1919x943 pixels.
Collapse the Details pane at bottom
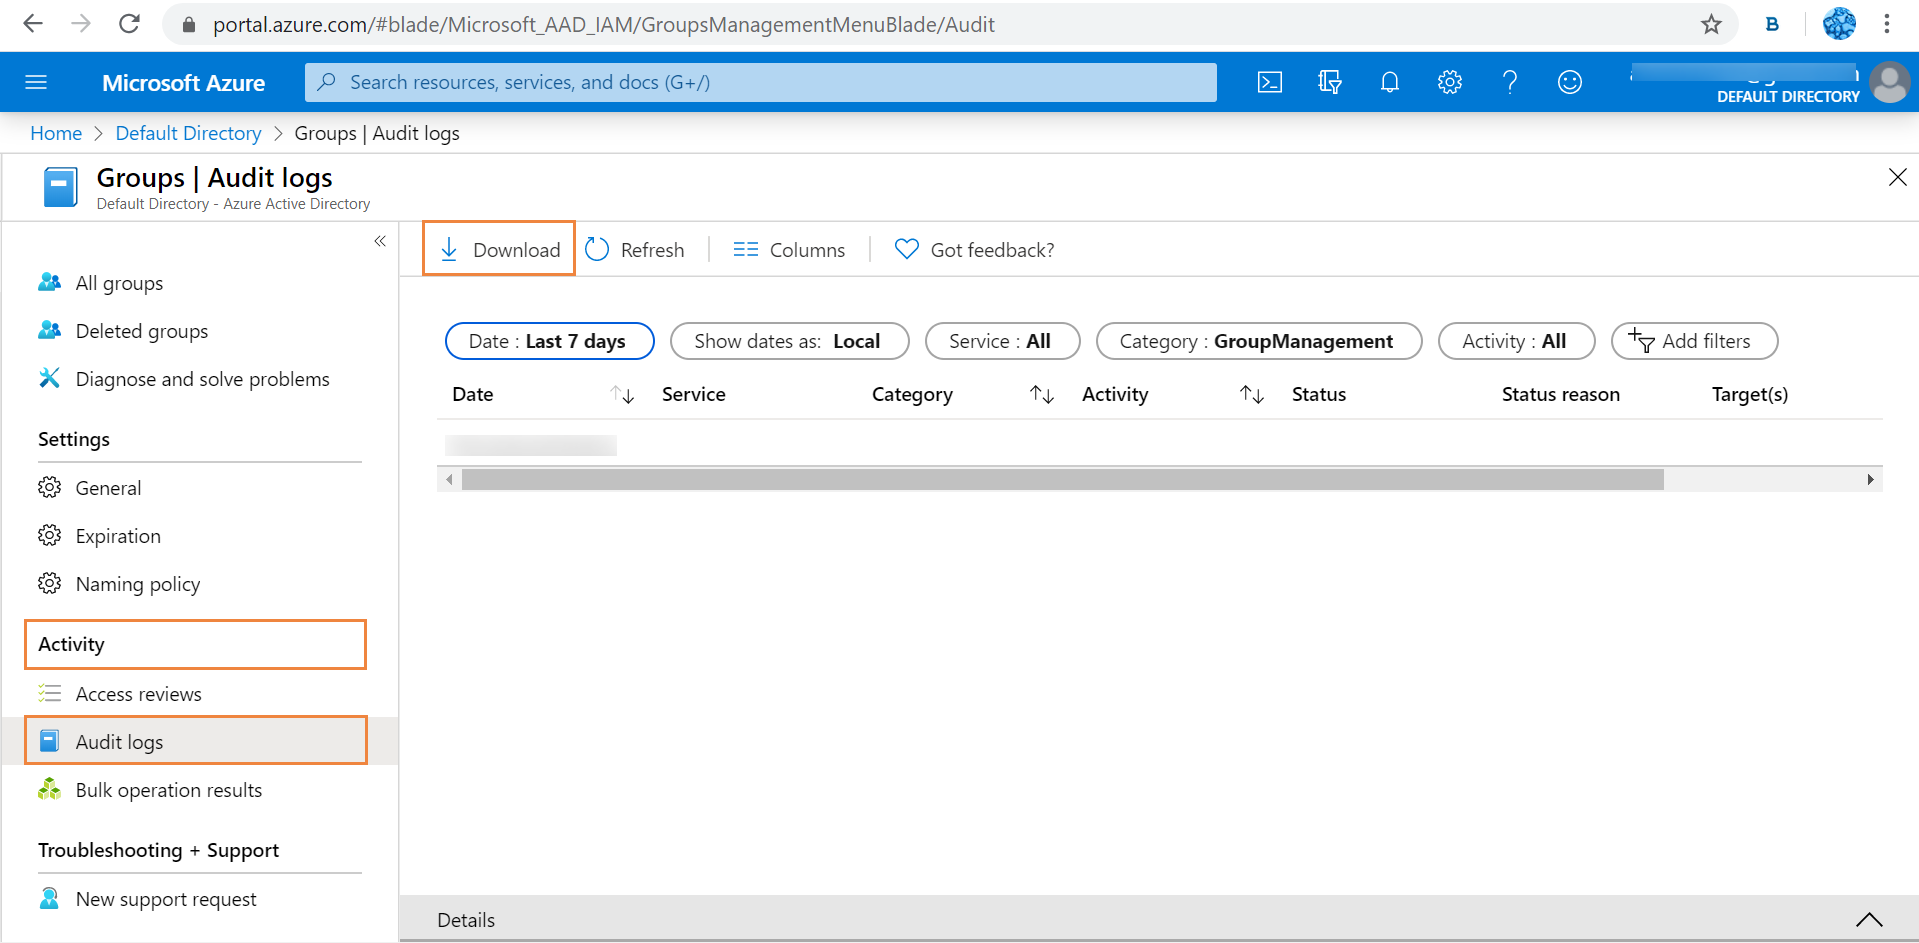coord(1868,920)
